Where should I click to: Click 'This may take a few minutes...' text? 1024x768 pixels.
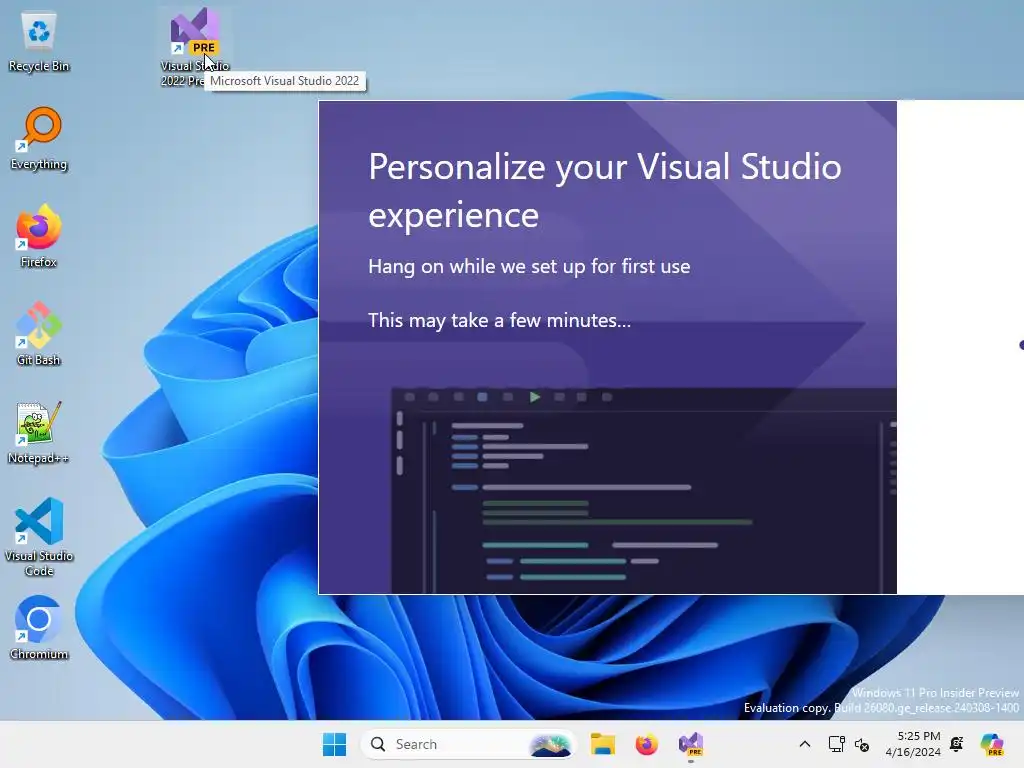pos(500,320)
